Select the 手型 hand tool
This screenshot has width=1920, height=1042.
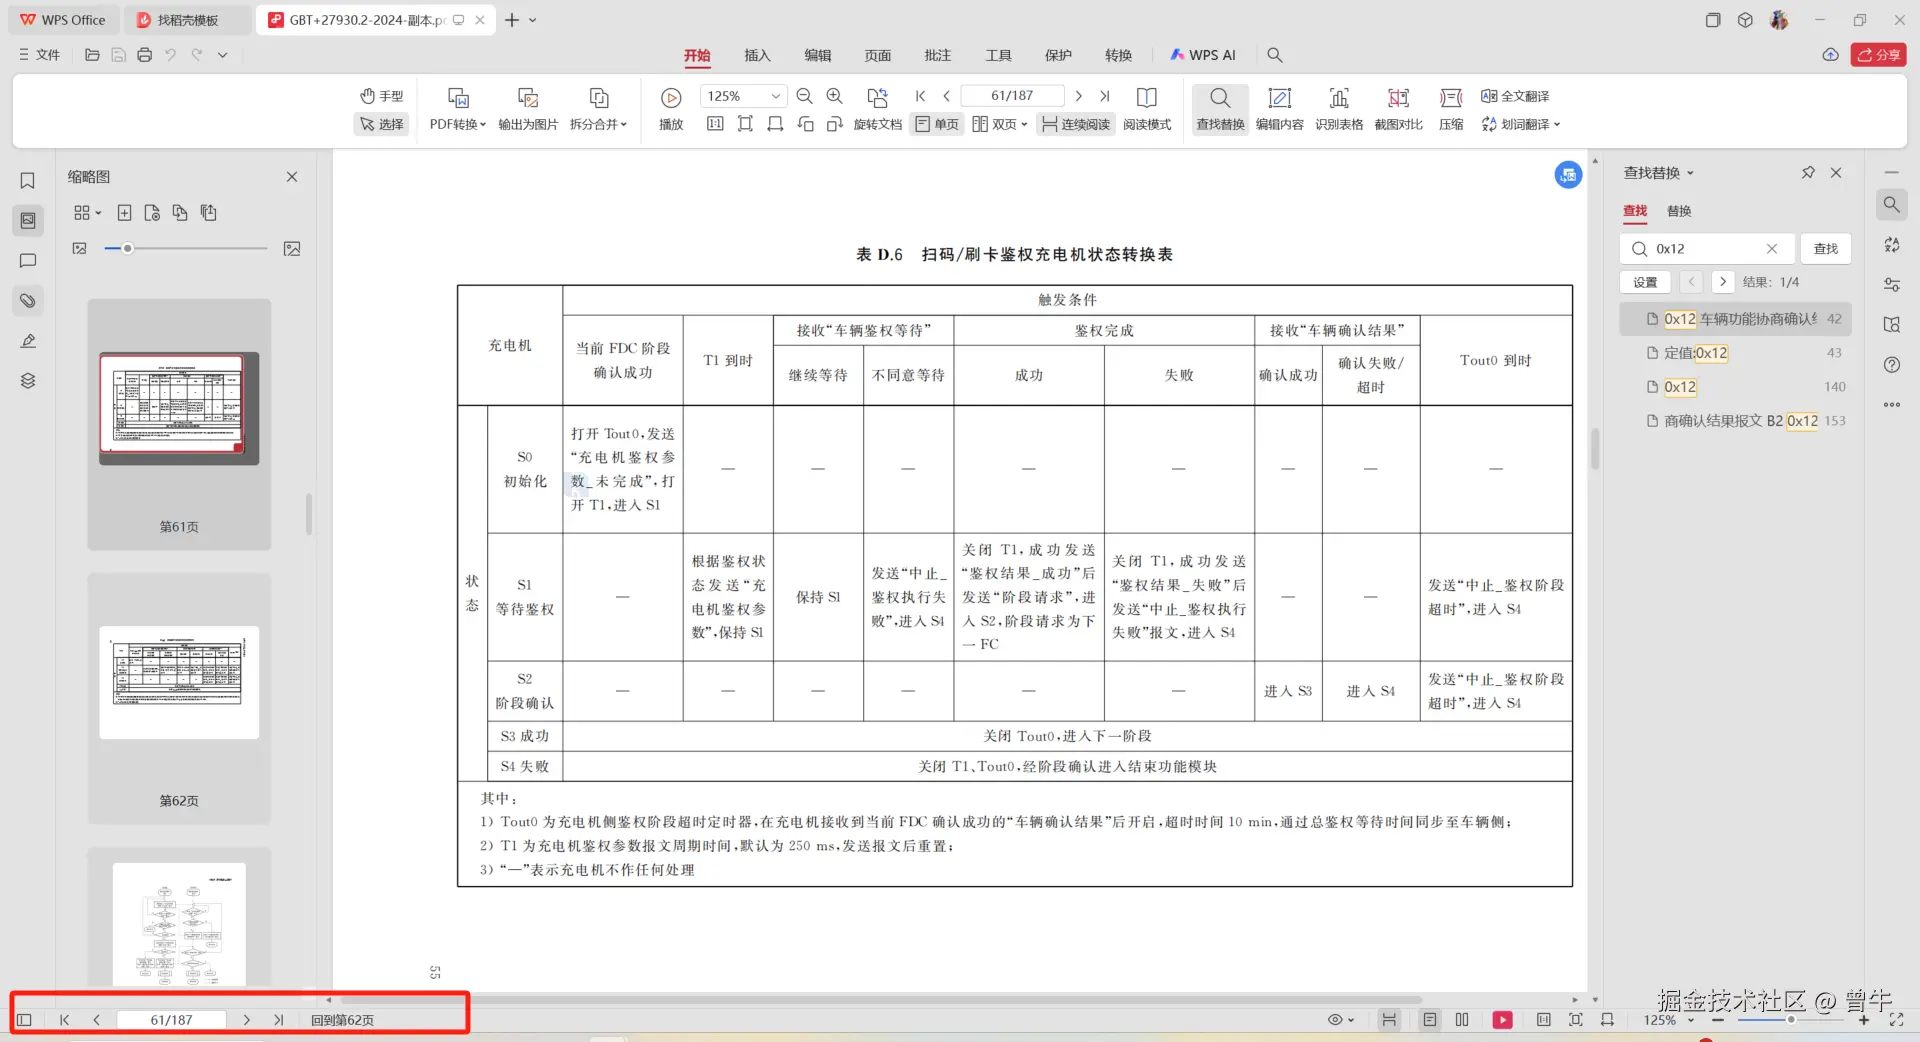click(381, 96)
